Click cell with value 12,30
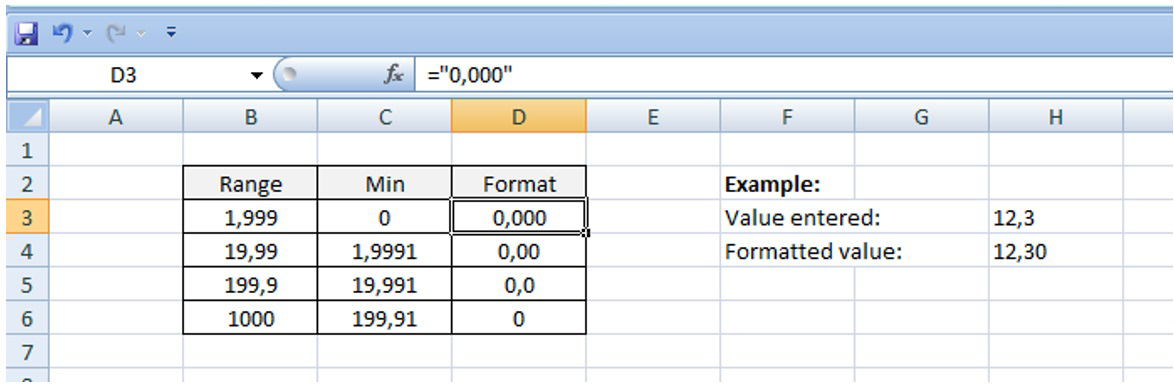The height and width of the screenshot is (385, 1174). click(1055, 251)
